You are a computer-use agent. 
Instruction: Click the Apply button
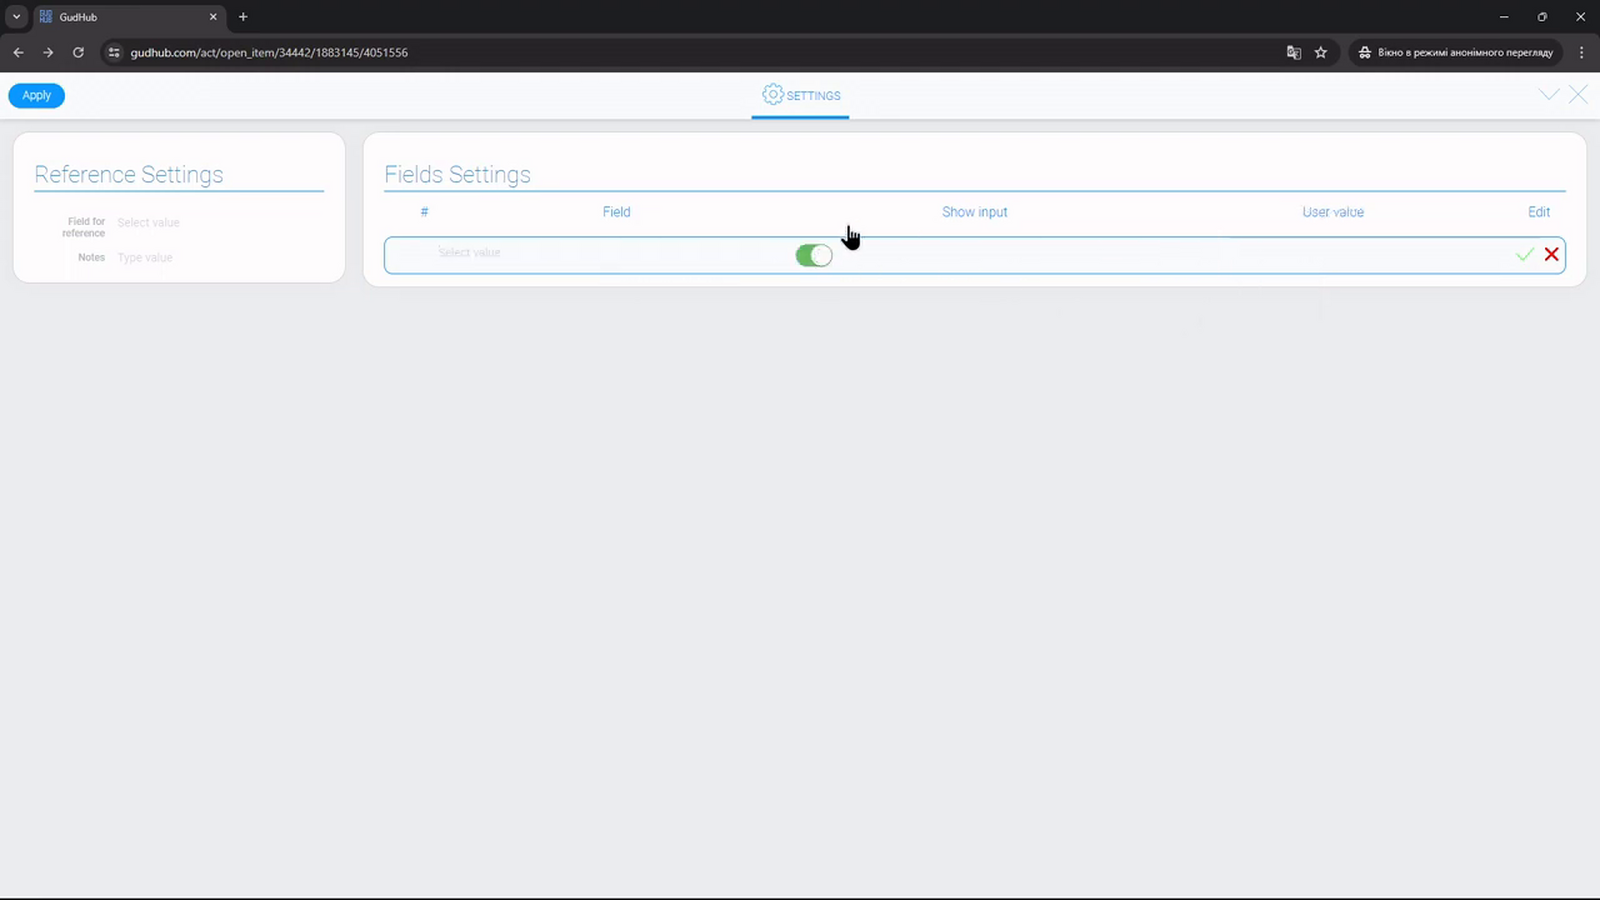[x=36, y=96]
